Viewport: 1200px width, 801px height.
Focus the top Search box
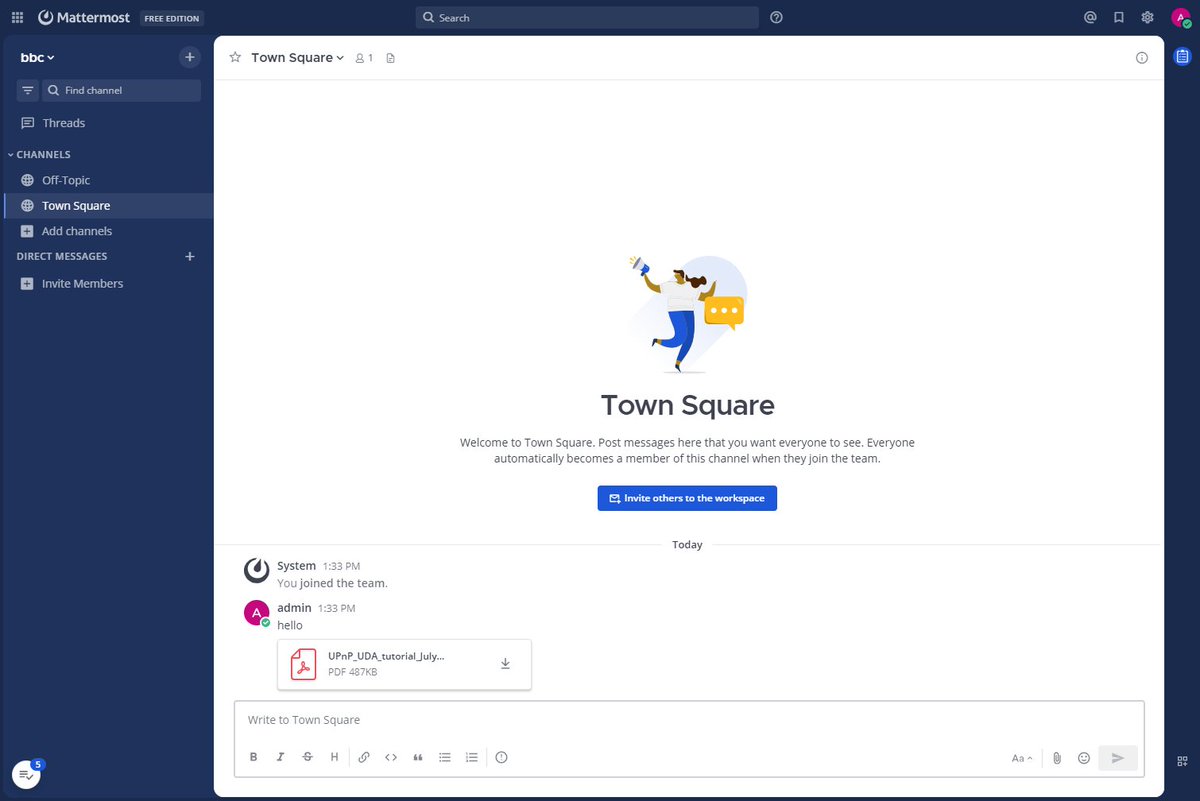coord(587,18)
